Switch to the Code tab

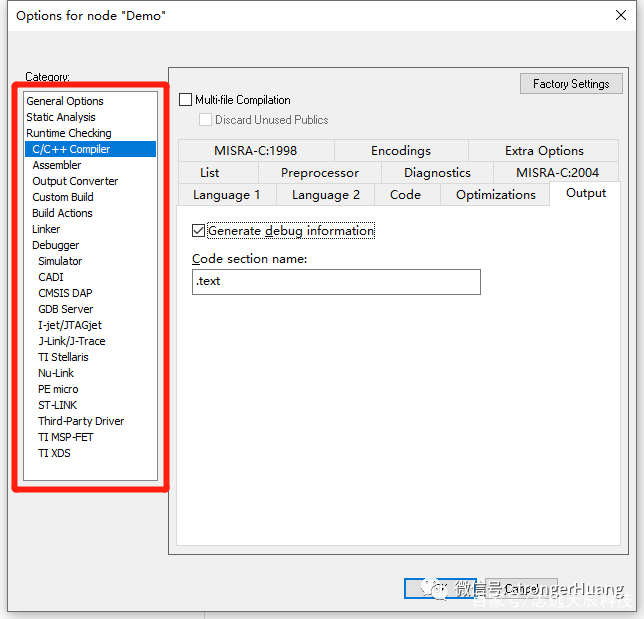(405, 195)
